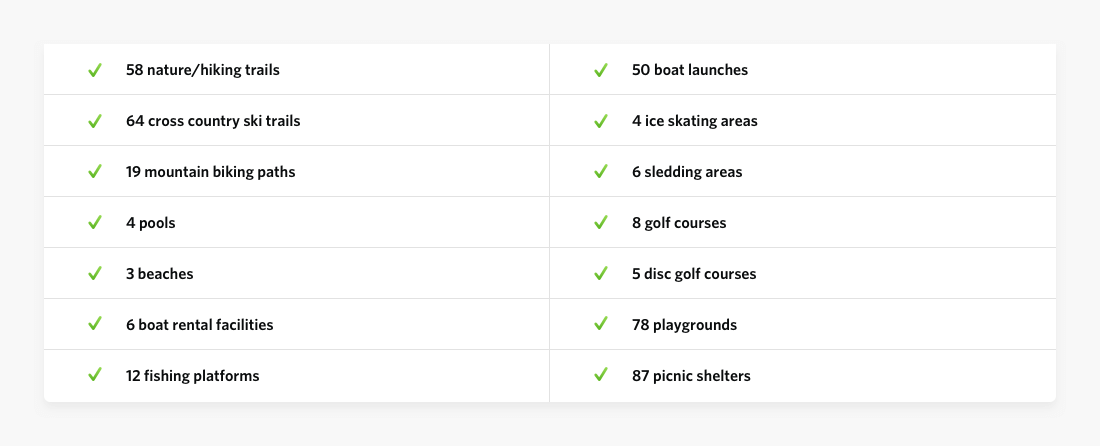Click the checkmark next to 50 boat launches
The width and height of the screenshot is (1100, 446).
(x=601, y=70)
